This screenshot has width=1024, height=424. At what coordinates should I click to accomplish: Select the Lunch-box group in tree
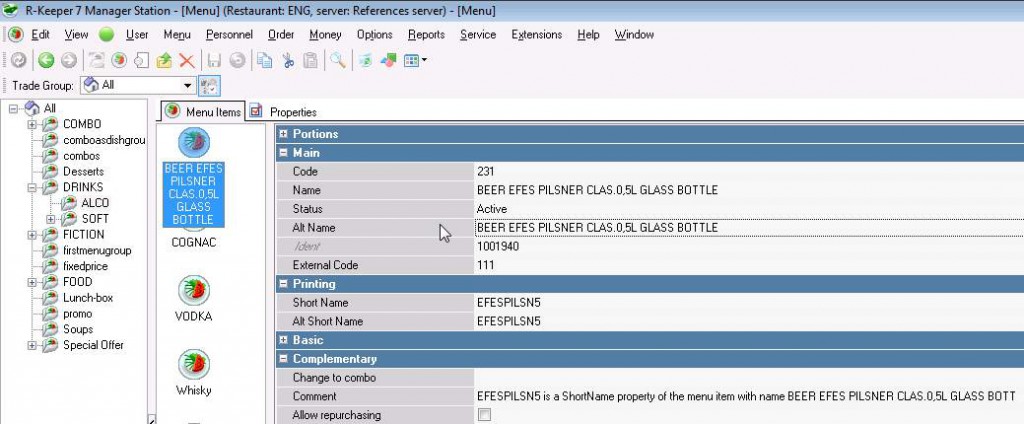point(88,298)
